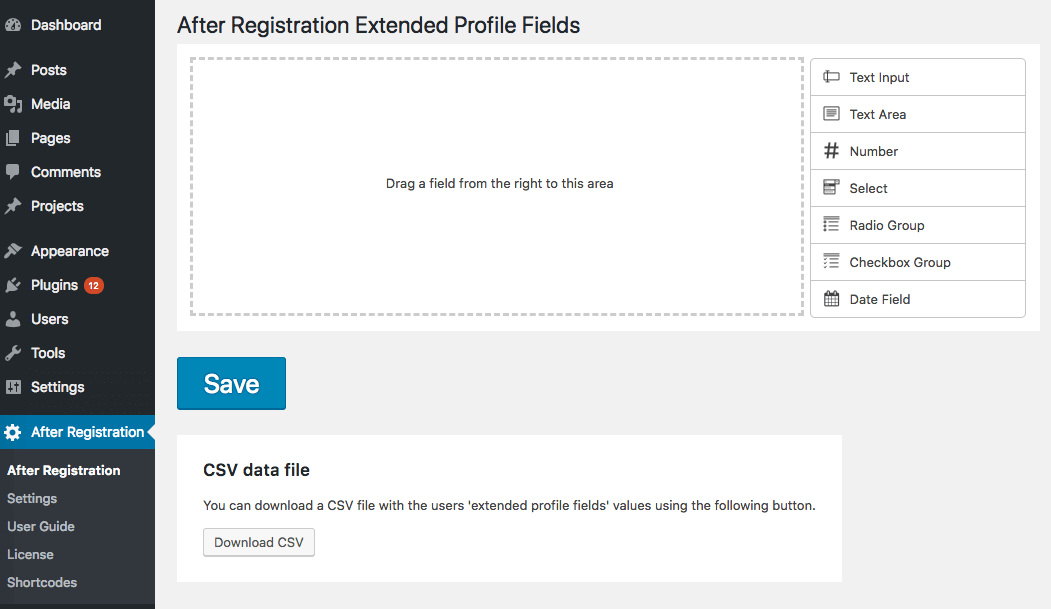Click the Text Area field icon
The height and width of the screenshot is (609, 1051).
tap(831, 114)
